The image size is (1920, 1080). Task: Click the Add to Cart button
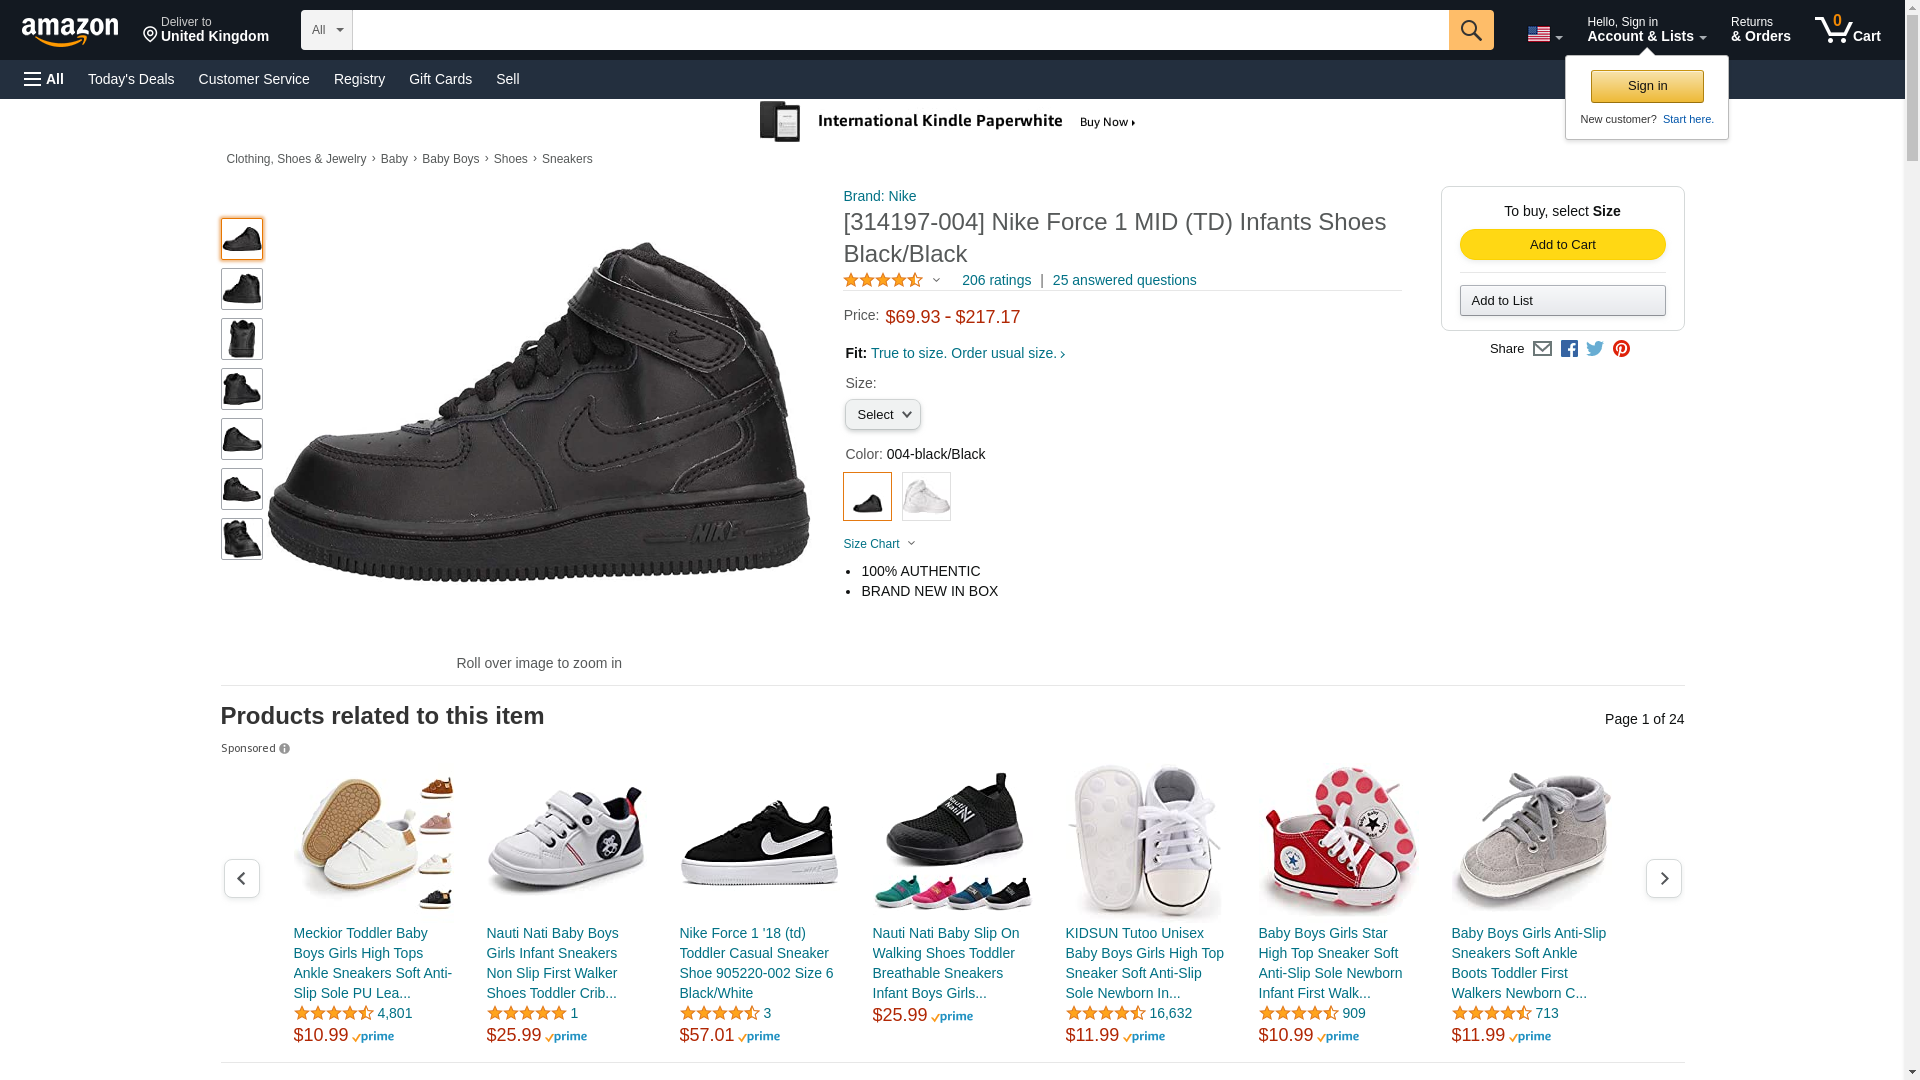tap(1562, 245)
